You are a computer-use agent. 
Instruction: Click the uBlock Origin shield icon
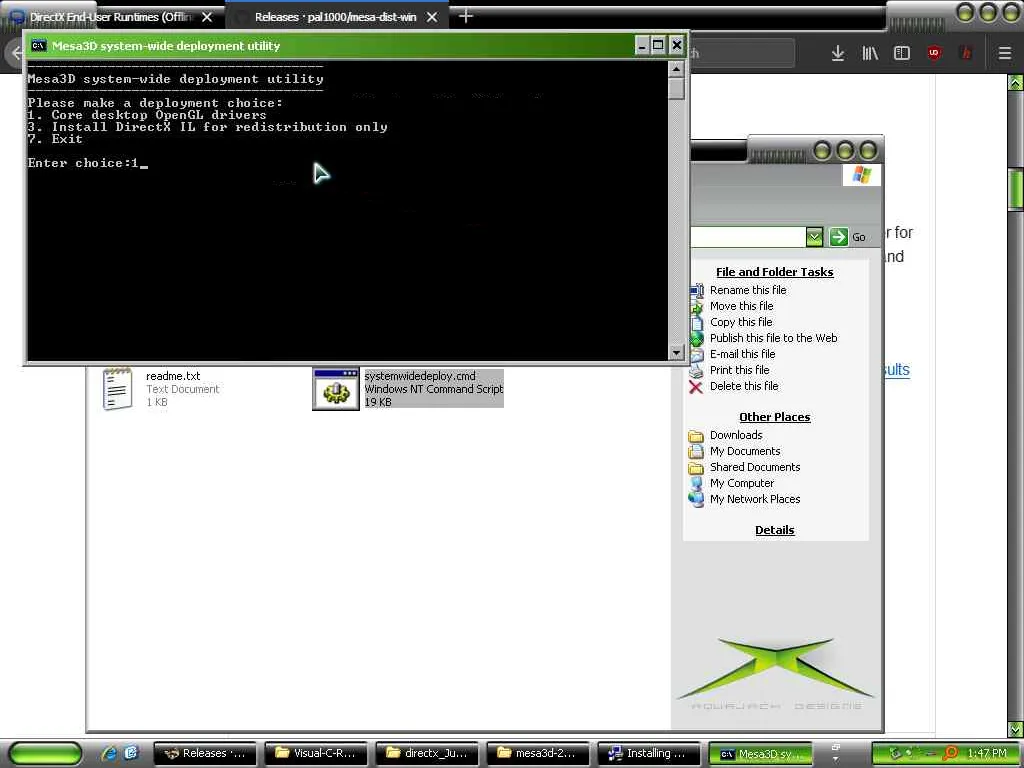(x=935, y=53)
